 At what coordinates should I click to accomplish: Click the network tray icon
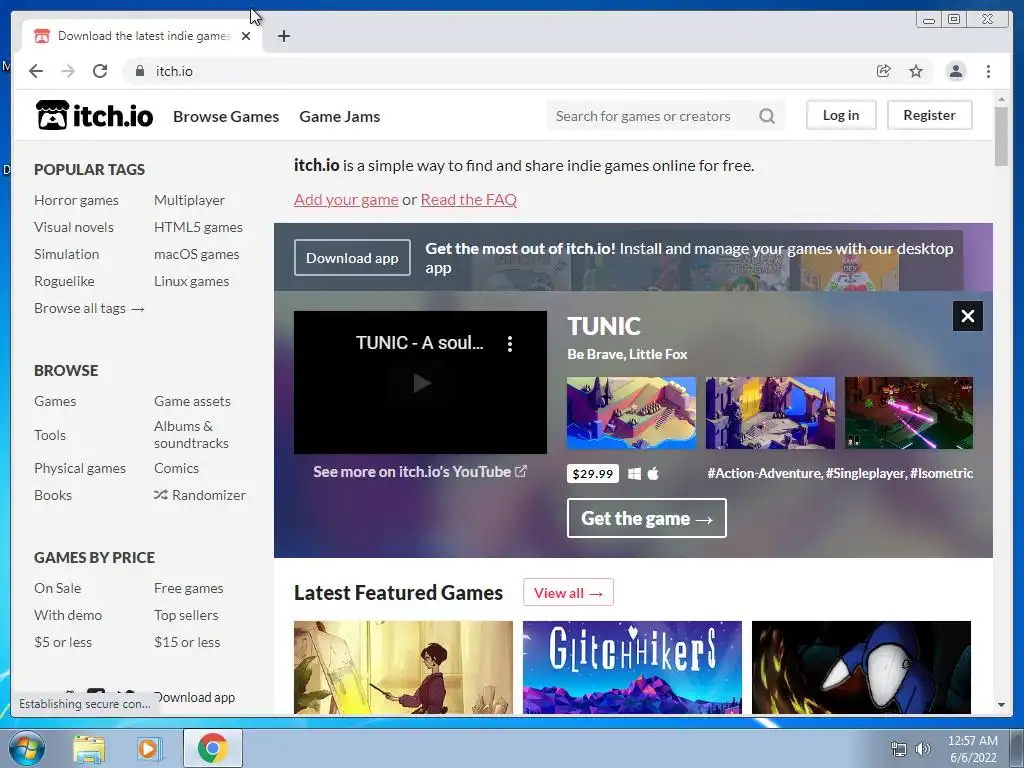(x=899, y=749)
